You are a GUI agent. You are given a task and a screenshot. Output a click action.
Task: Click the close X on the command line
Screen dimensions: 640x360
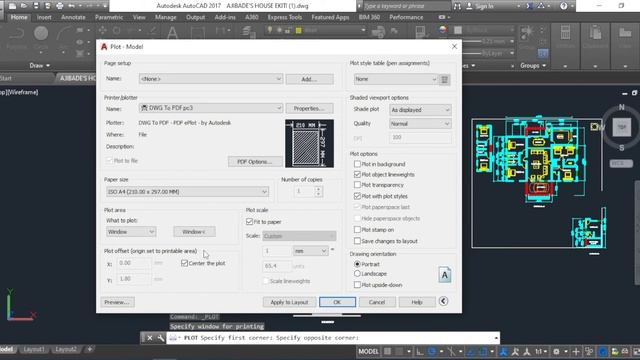[x=150, y=338]
